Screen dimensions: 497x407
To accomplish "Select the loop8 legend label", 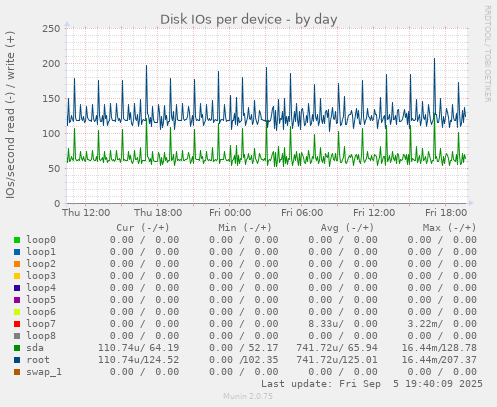I will [x=41, y=336].
